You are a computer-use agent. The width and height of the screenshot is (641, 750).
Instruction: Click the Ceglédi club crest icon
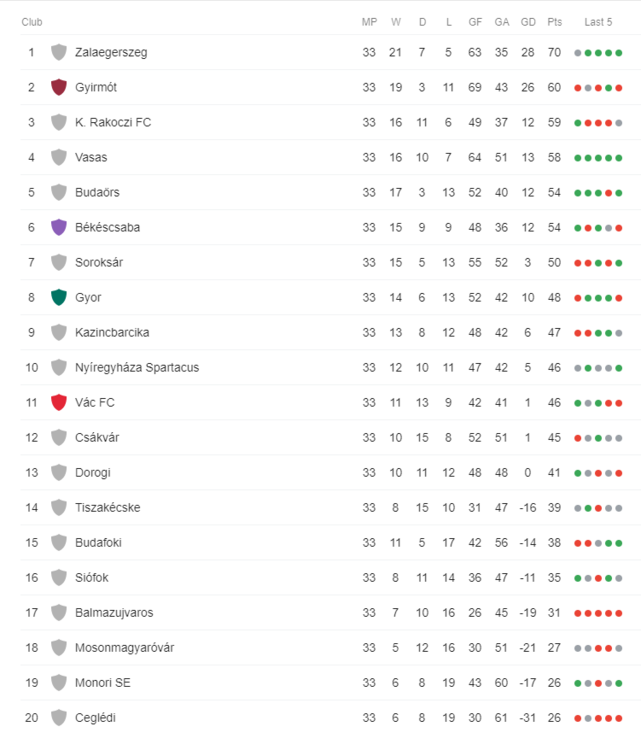click(x=59, y=717)
